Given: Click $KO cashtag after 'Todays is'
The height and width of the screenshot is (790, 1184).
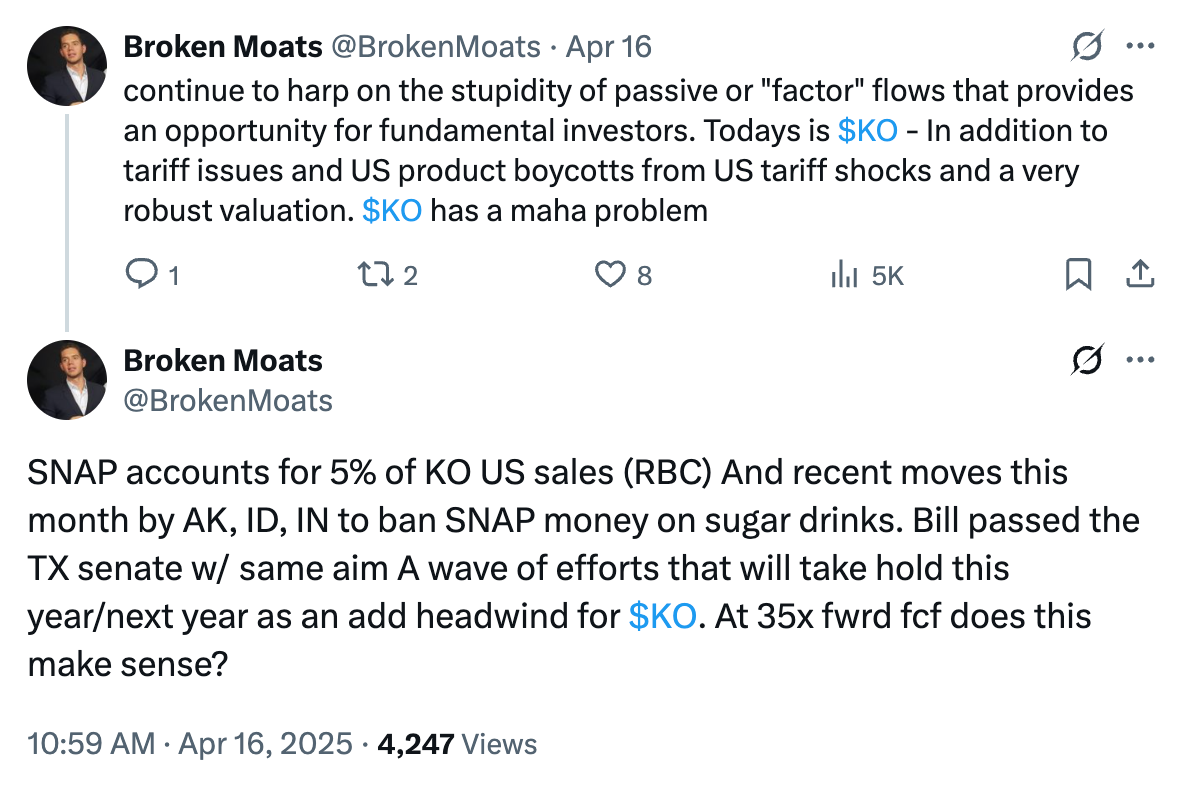Looking at the screenshot, I should tap(868, 131).
